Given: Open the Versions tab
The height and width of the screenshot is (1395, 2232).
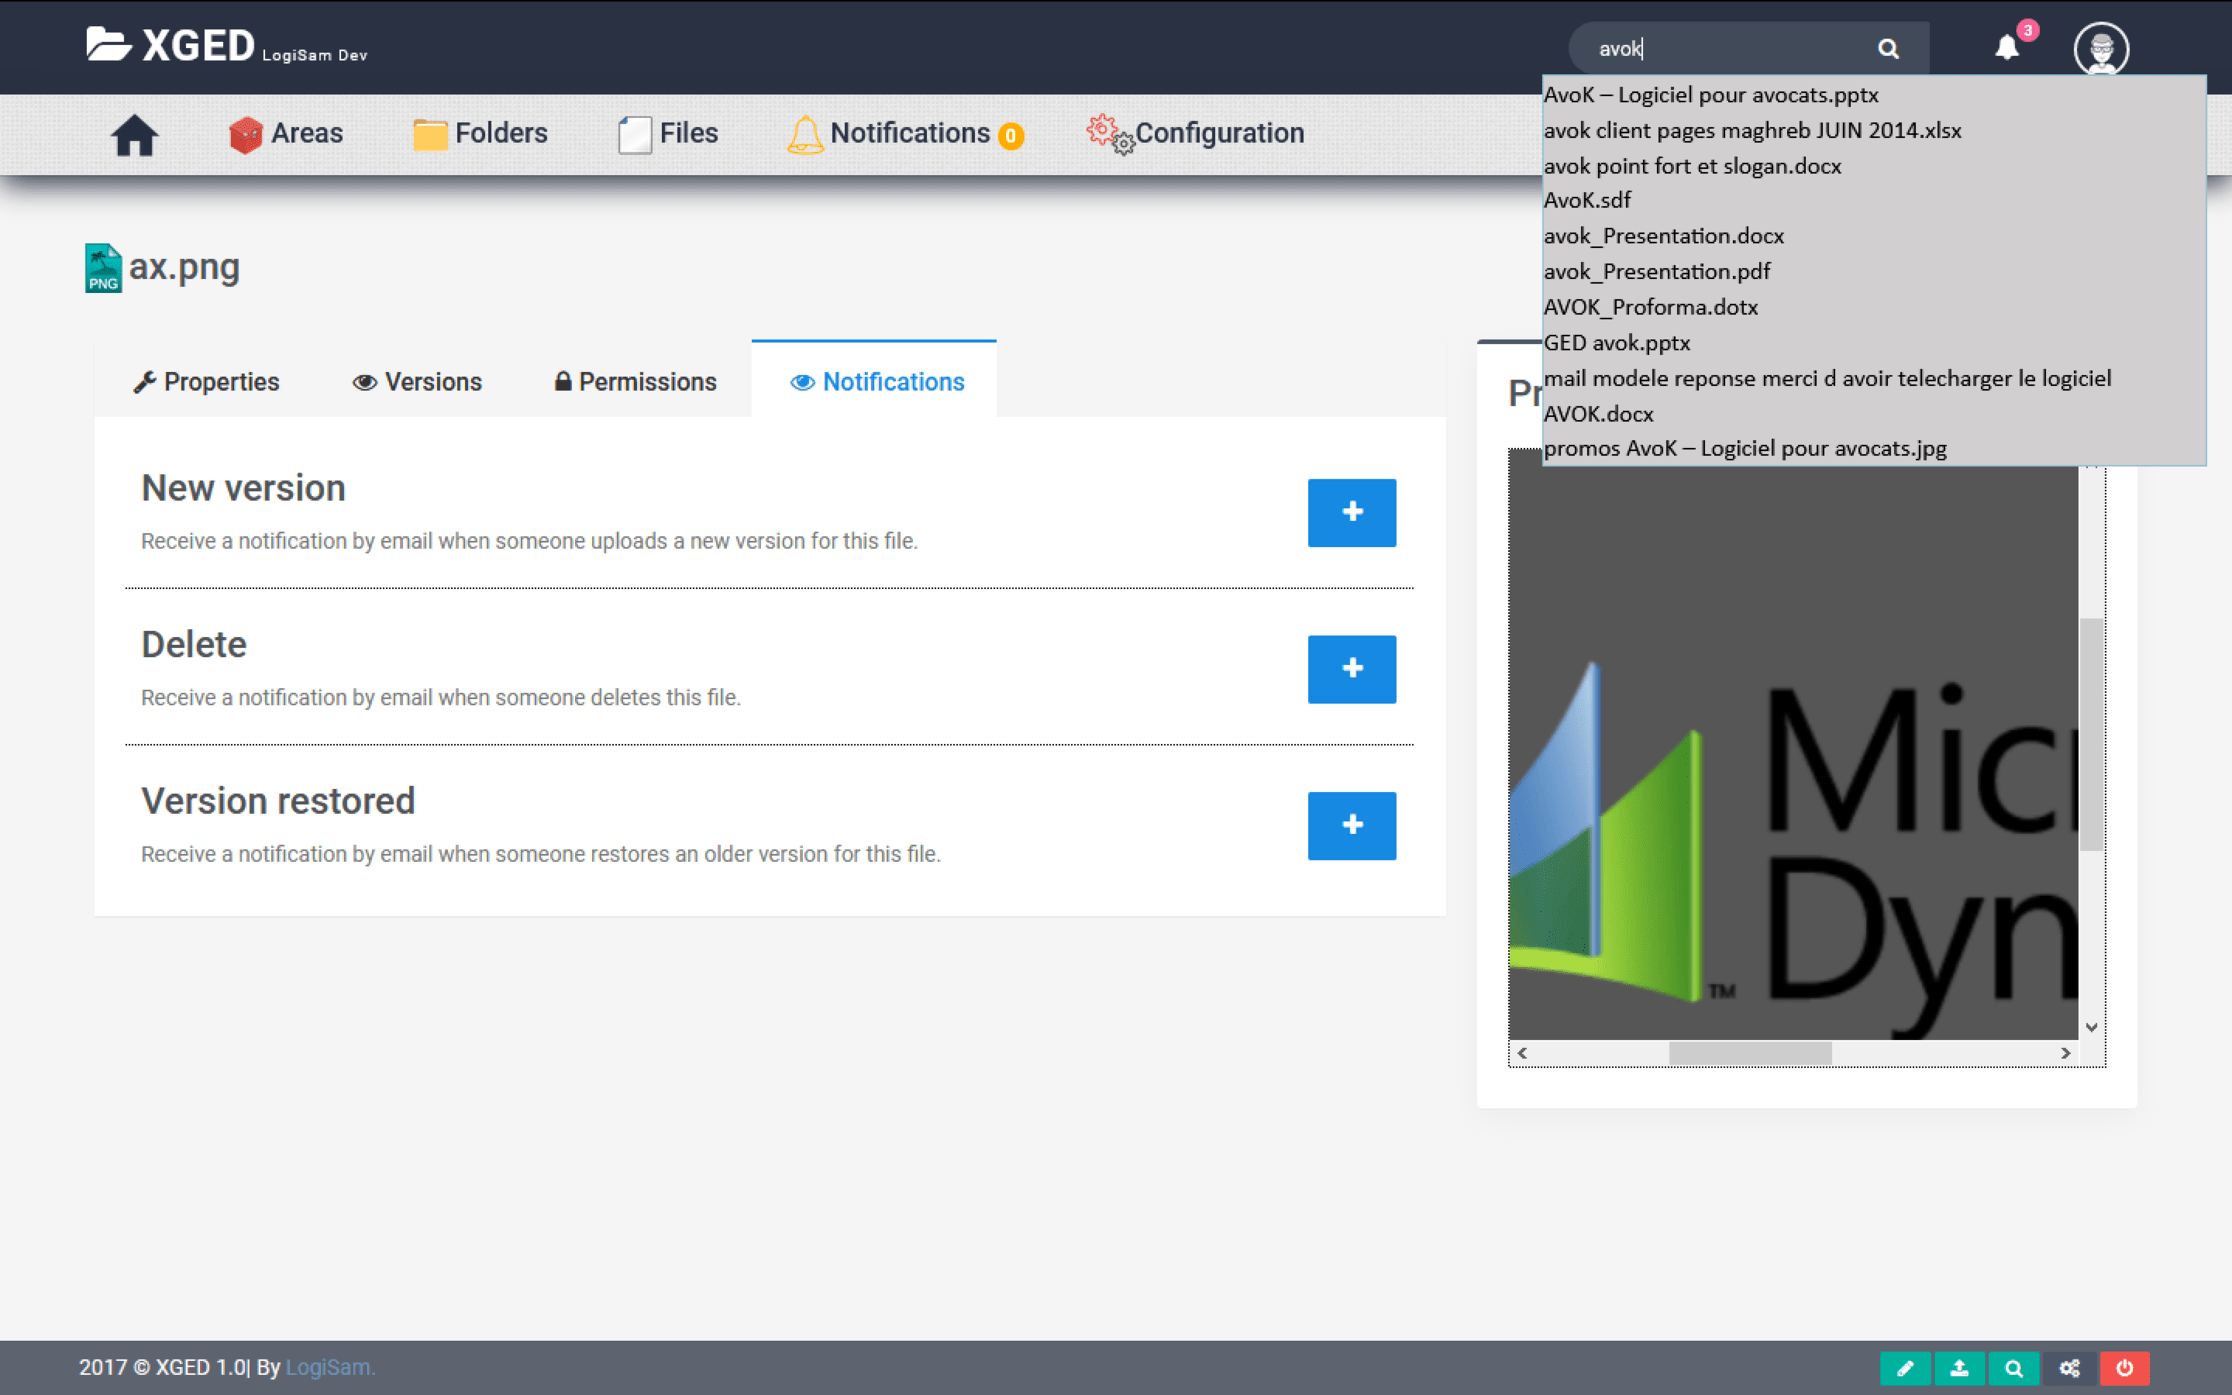Looking at the screenshot, I should click(417, 381).
